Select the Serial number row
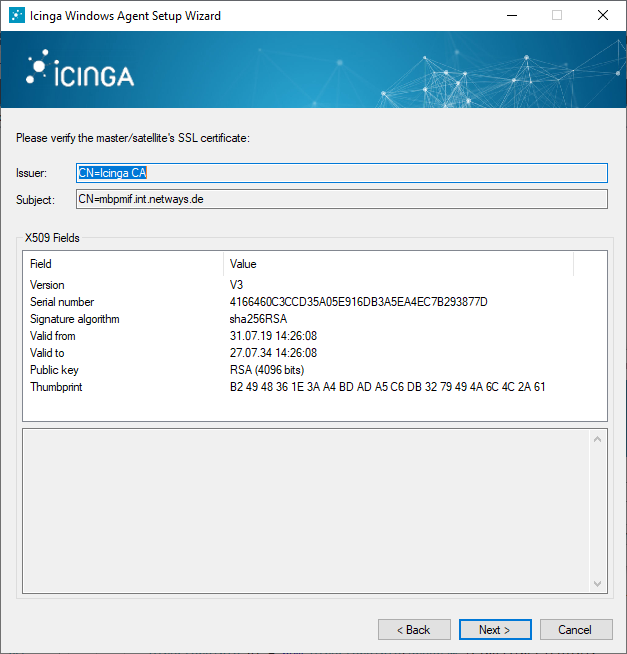This screenshot has height=654, width=627. click(x=62, y=302)
